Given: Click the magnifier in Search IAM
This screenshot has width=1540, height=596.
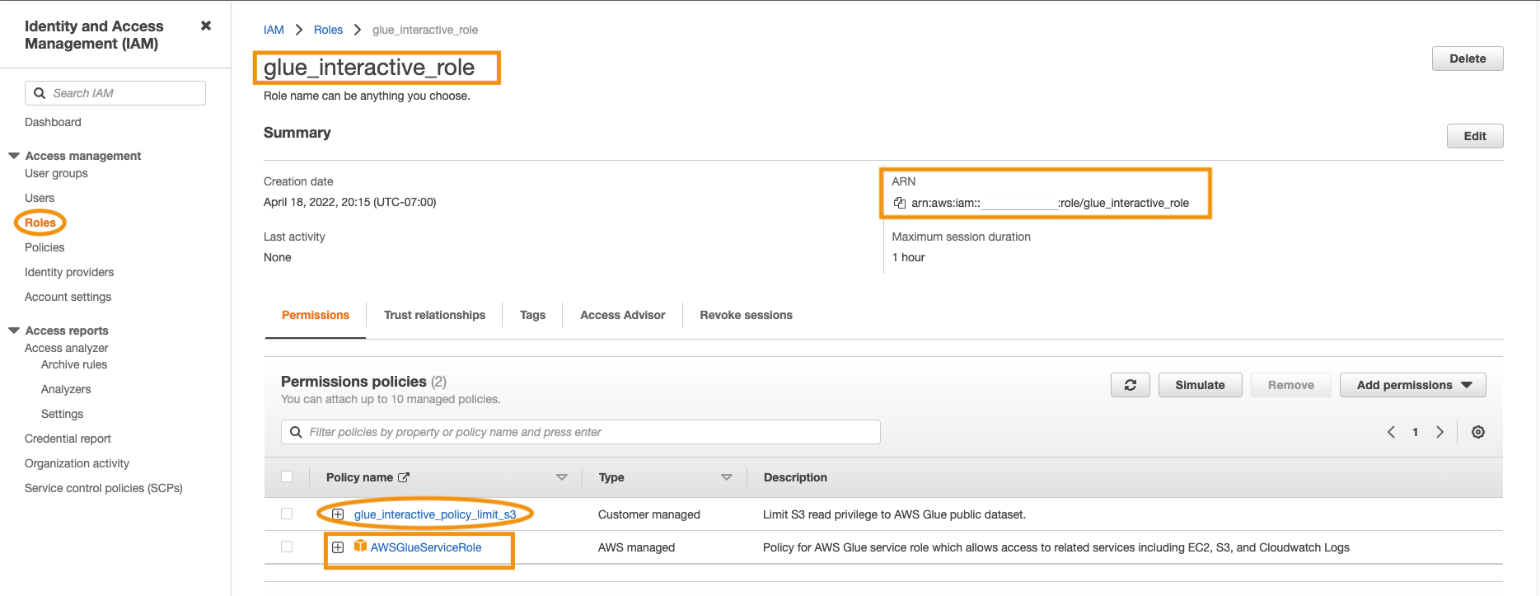Looking at the screenshot, I should tap(40, 93).
